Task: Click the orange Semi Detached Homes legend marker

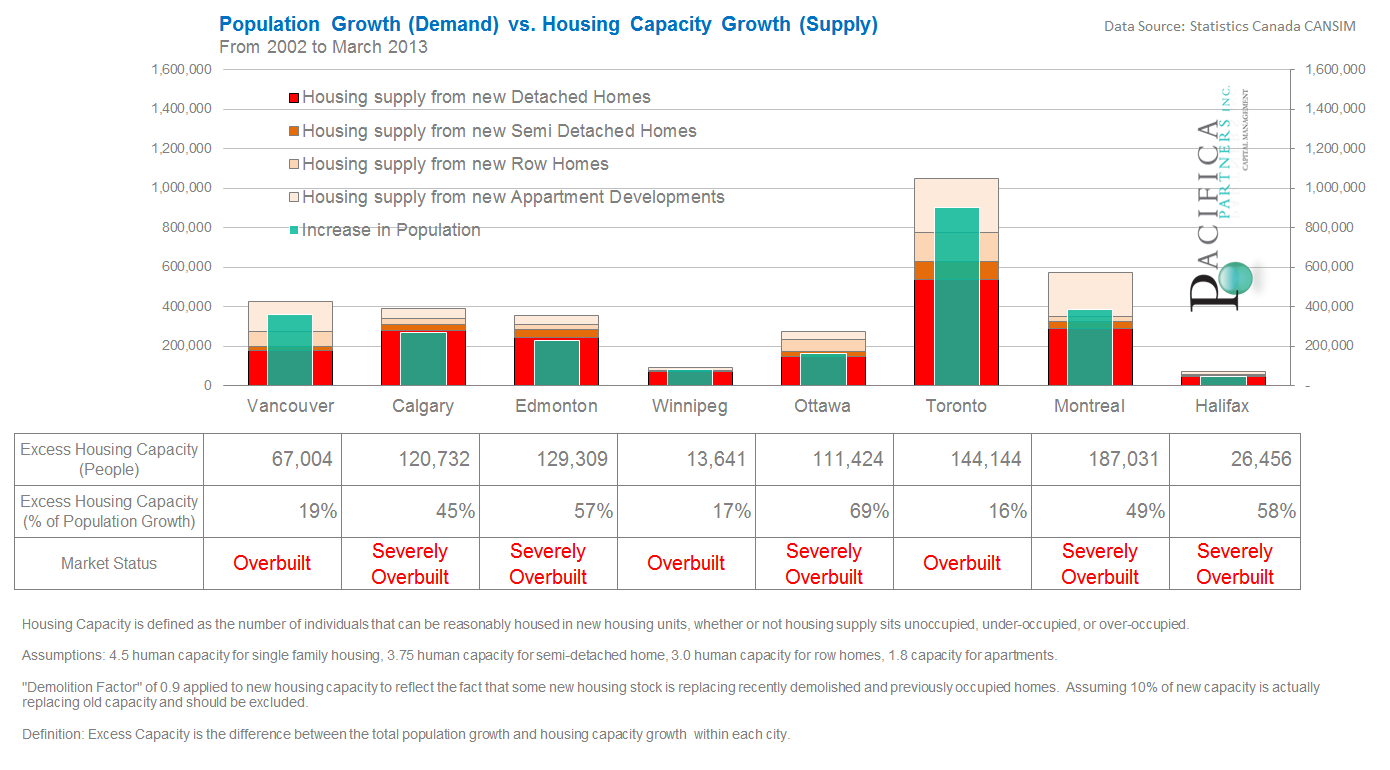Action: click(293, 132)
